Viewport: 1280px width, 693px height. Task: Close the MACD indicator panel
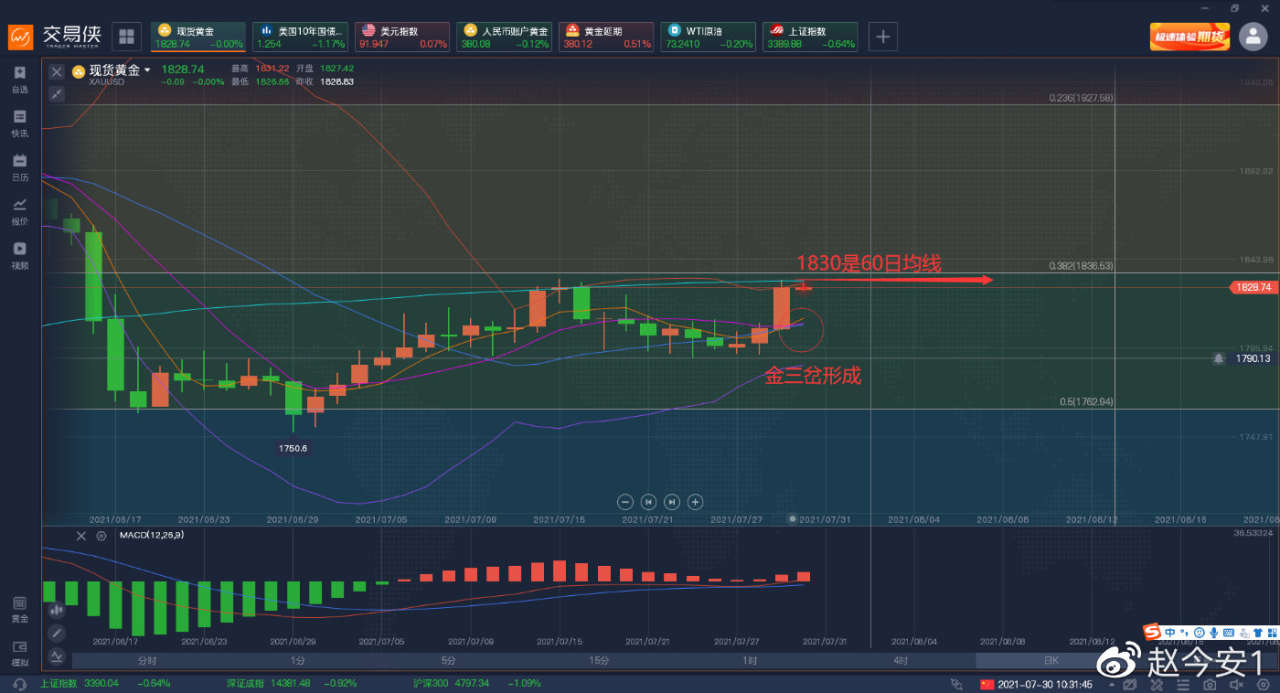tap(82, 536)
